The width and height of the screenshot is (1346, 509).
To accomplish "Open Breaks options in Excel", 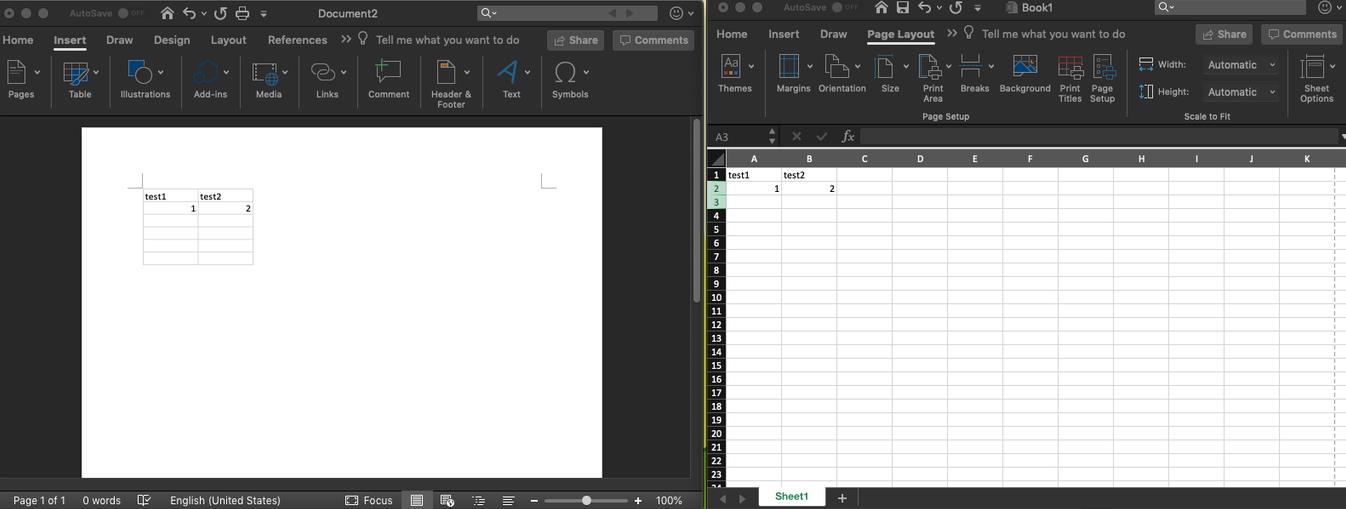I will coord(974,74).
